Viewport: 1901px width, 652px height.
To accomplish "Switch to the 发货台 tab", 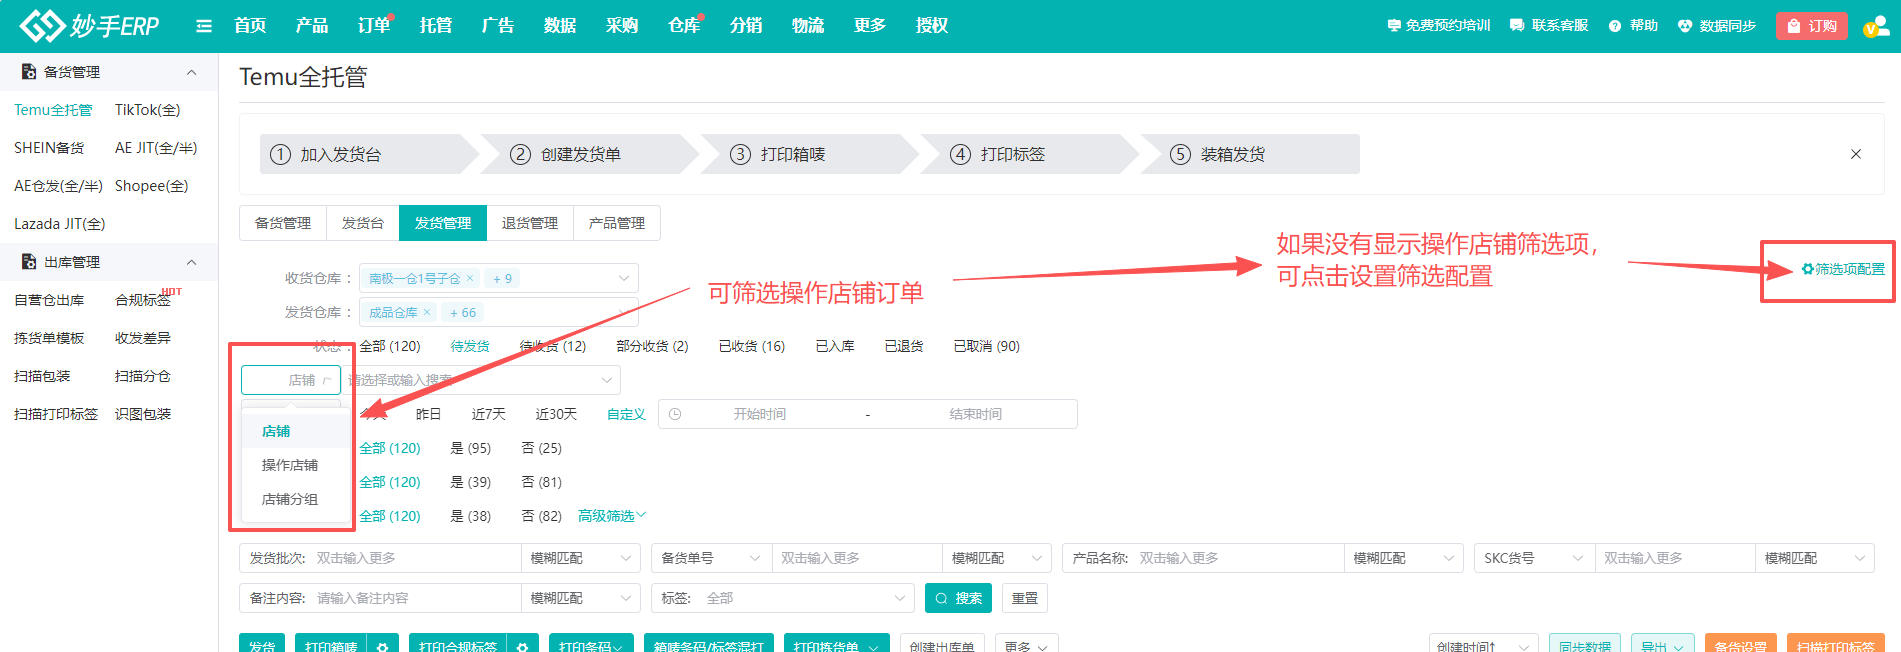I will tap(363, 223).
